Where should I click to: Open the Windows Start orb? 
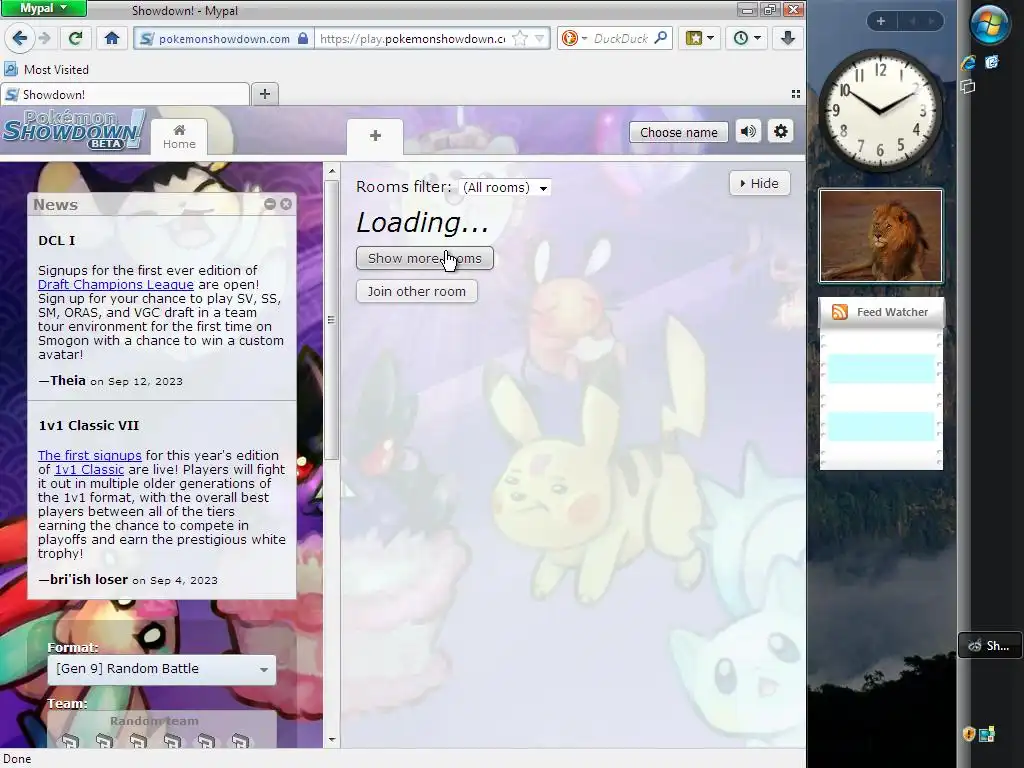click(989, 24)
